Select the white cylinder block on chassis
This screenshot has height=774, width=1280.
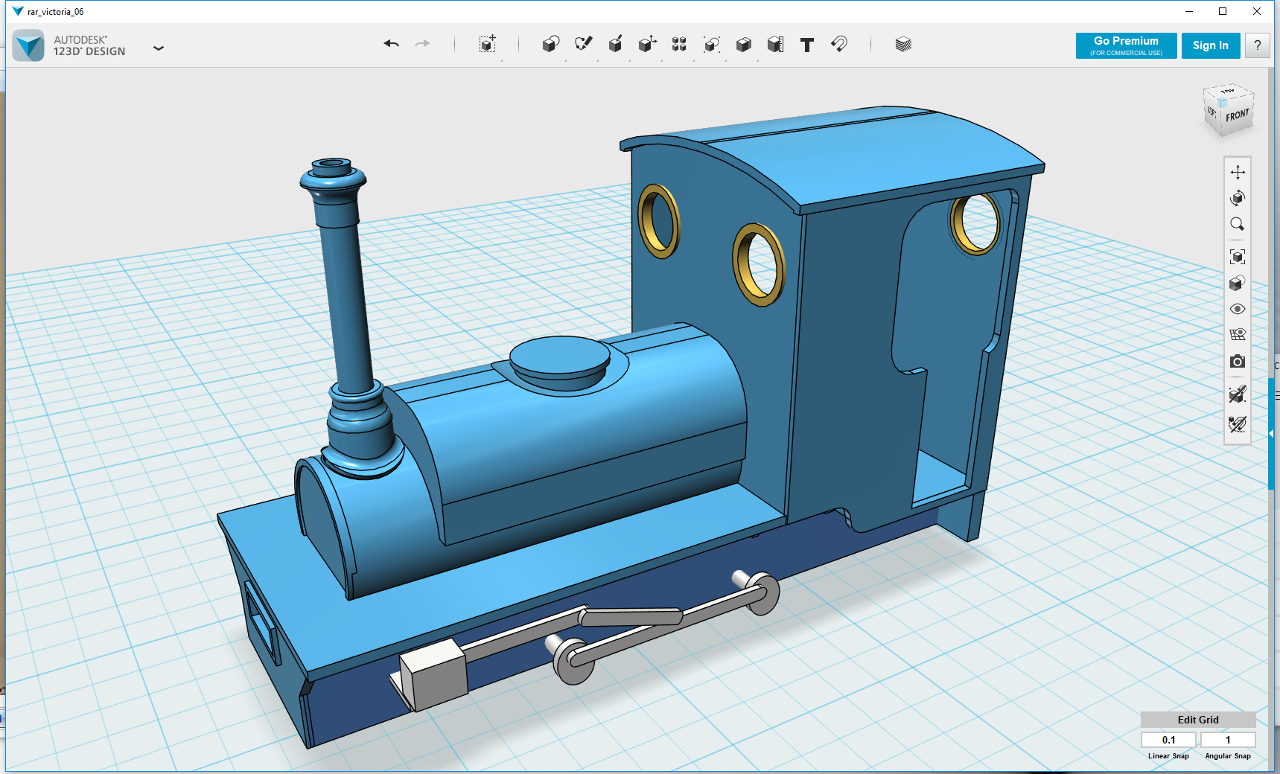[x=434, y=677]
